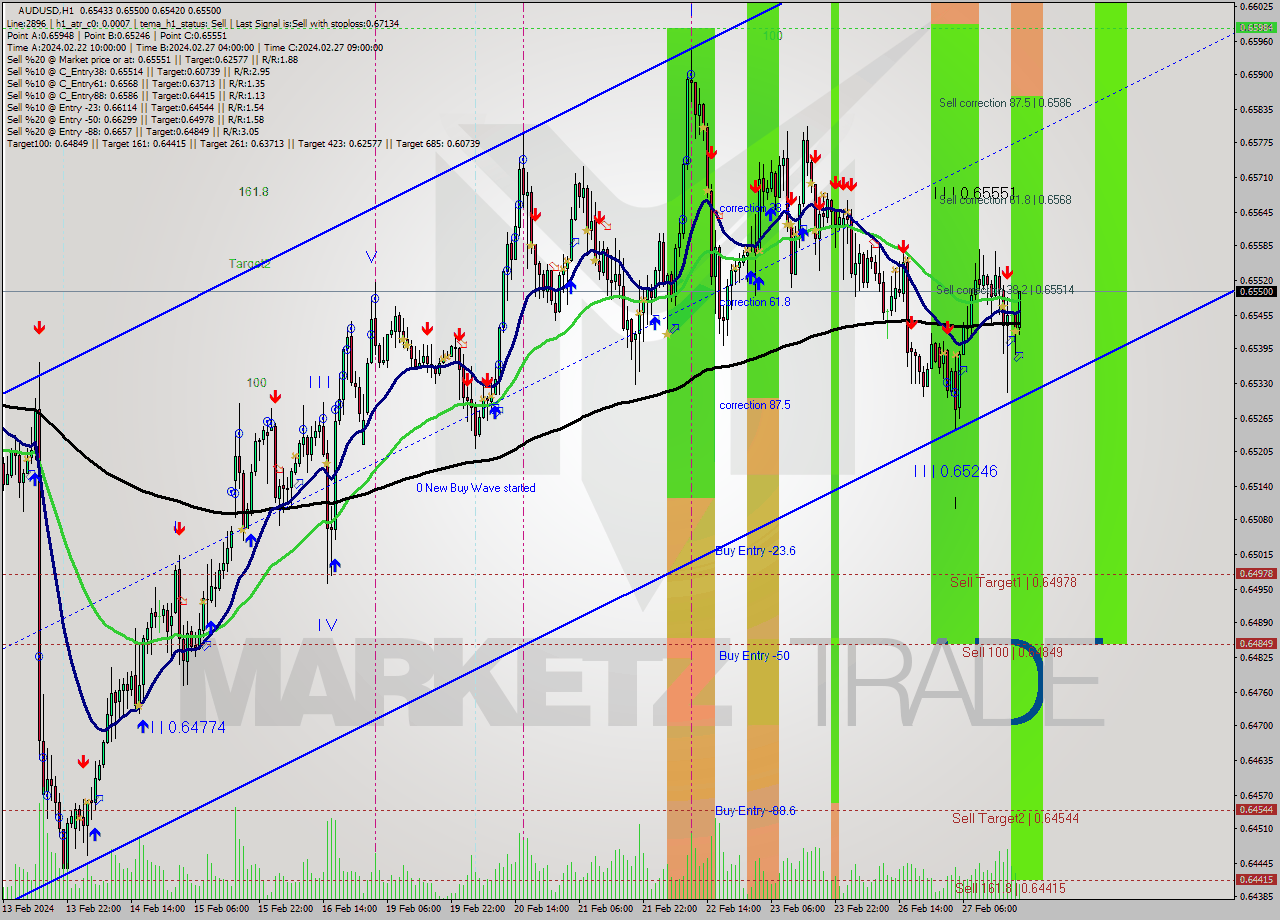Click the gray 'Target2' label
Image resolution: width=1280 pixels, height=920 pixels.
pyautogui.click(x=249, y=264)
